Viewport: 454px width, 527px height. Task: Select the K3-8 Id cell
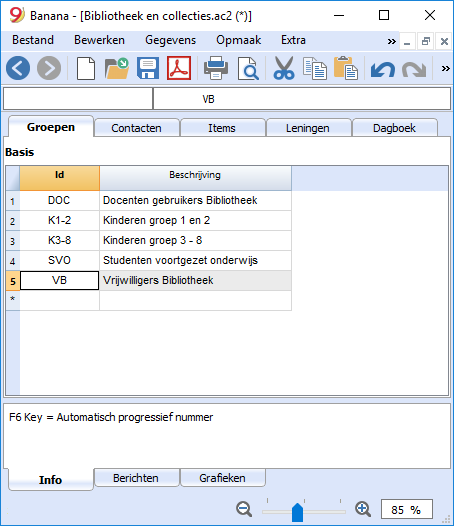point(59,240)
